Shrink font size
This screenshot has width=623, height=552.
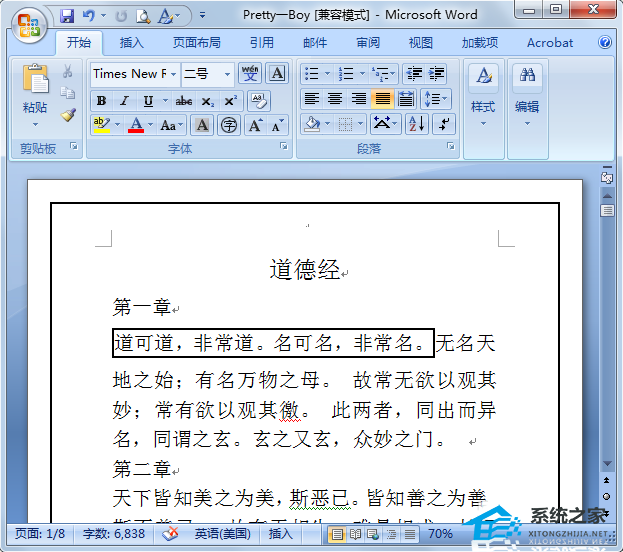(277, 126)
